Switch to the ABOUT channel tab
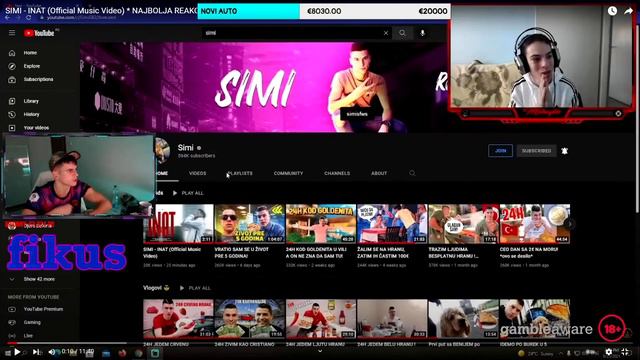 click(379, 173)
